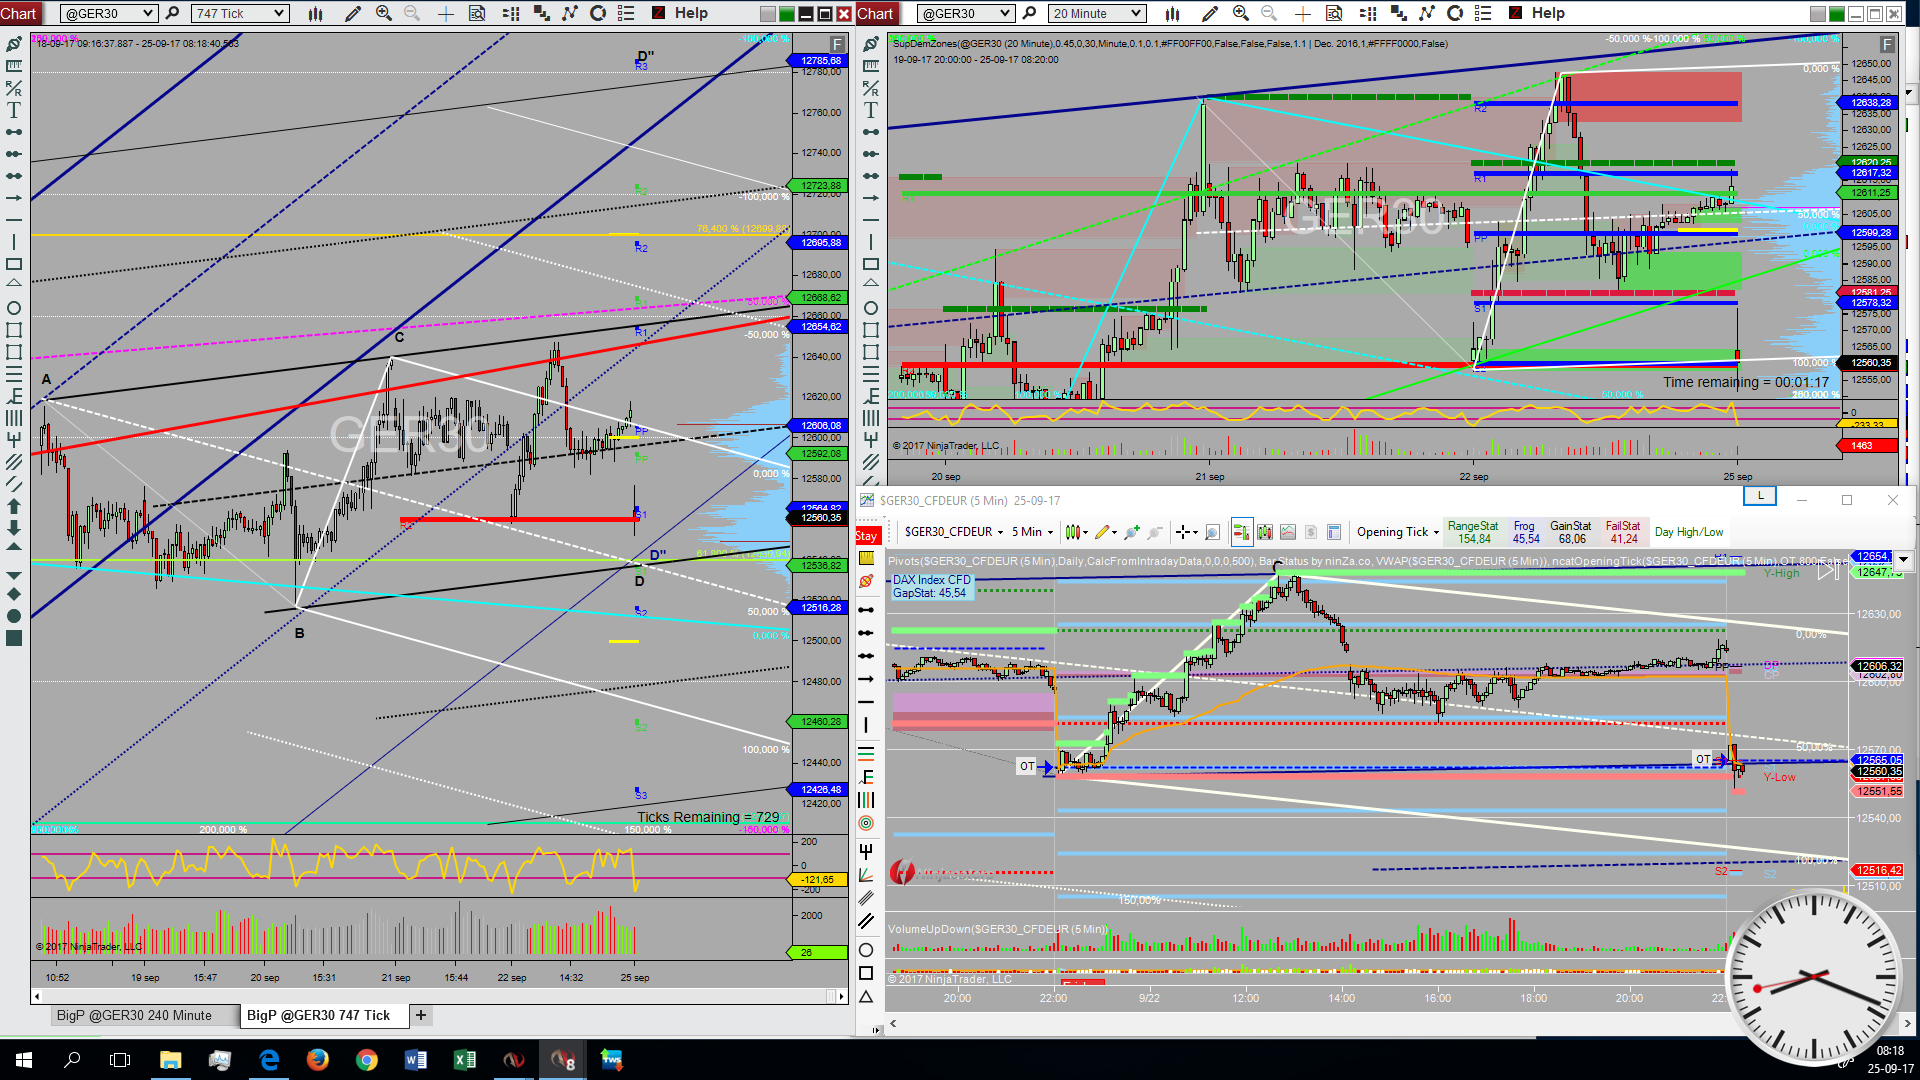1920x1080 pixels.
Task: Search instrument magnifier in 20 Minute chart
Action: click(1029, 13)
